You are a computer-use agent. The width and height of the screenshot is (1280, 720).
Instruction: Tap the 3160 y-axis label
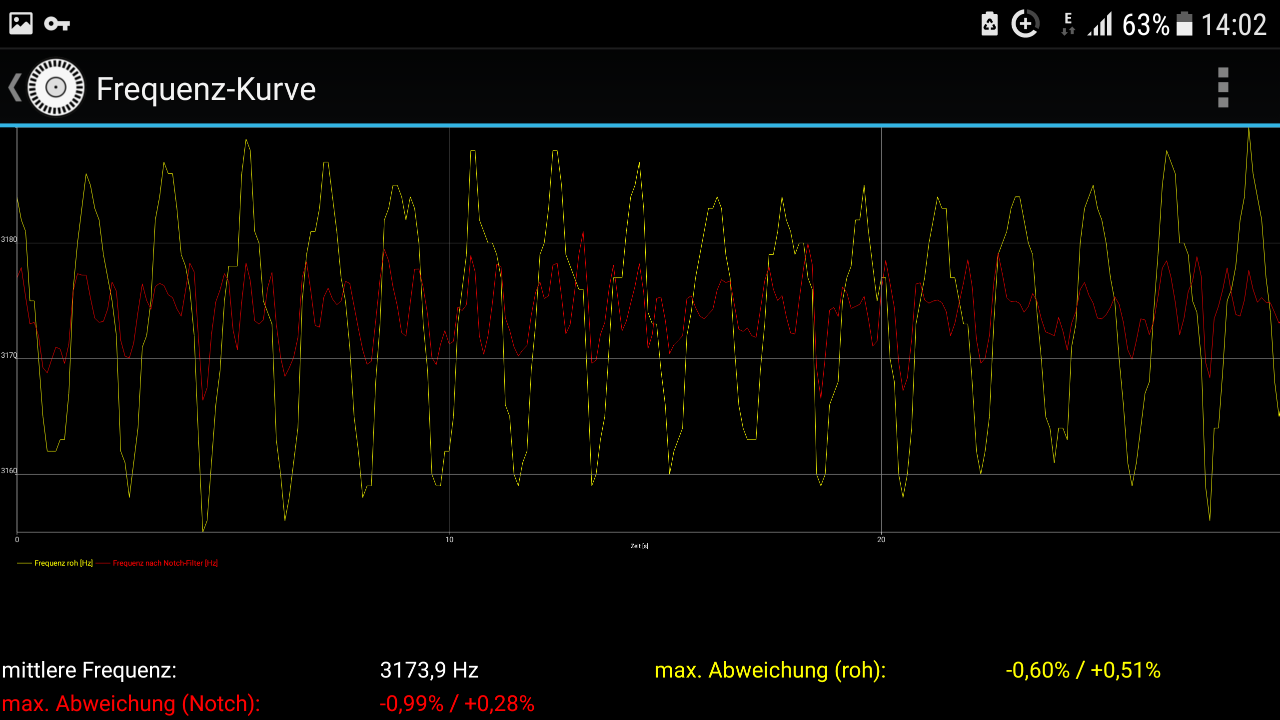coord(9,470)
